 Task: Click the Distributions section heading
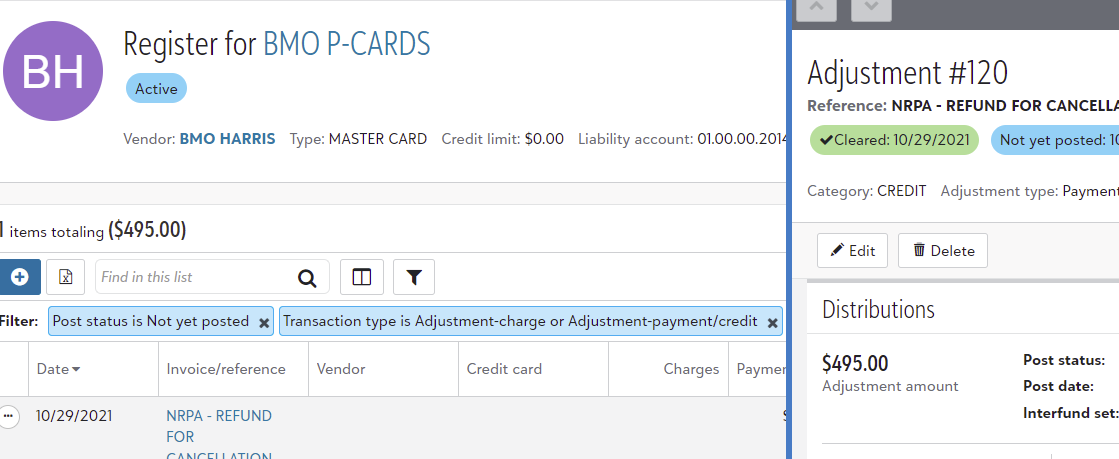pyautogui.click(x=879, y=310)
